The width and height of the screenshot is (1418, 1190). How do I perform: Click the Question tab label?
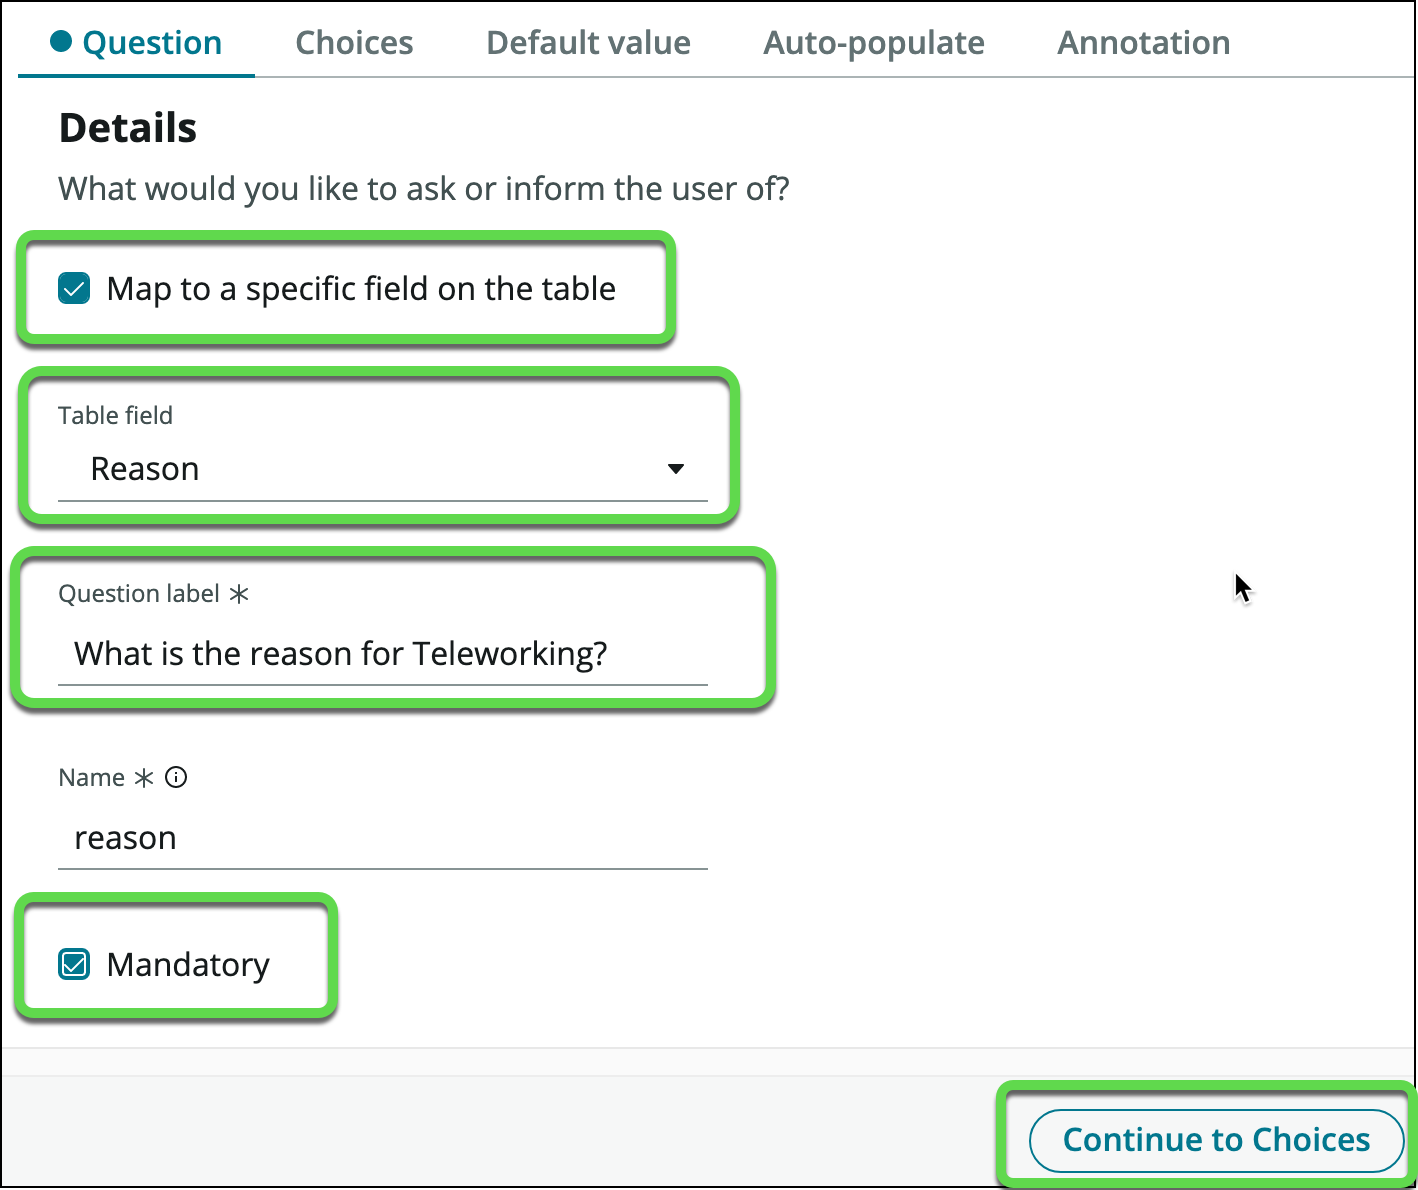(x=152, y=43)
